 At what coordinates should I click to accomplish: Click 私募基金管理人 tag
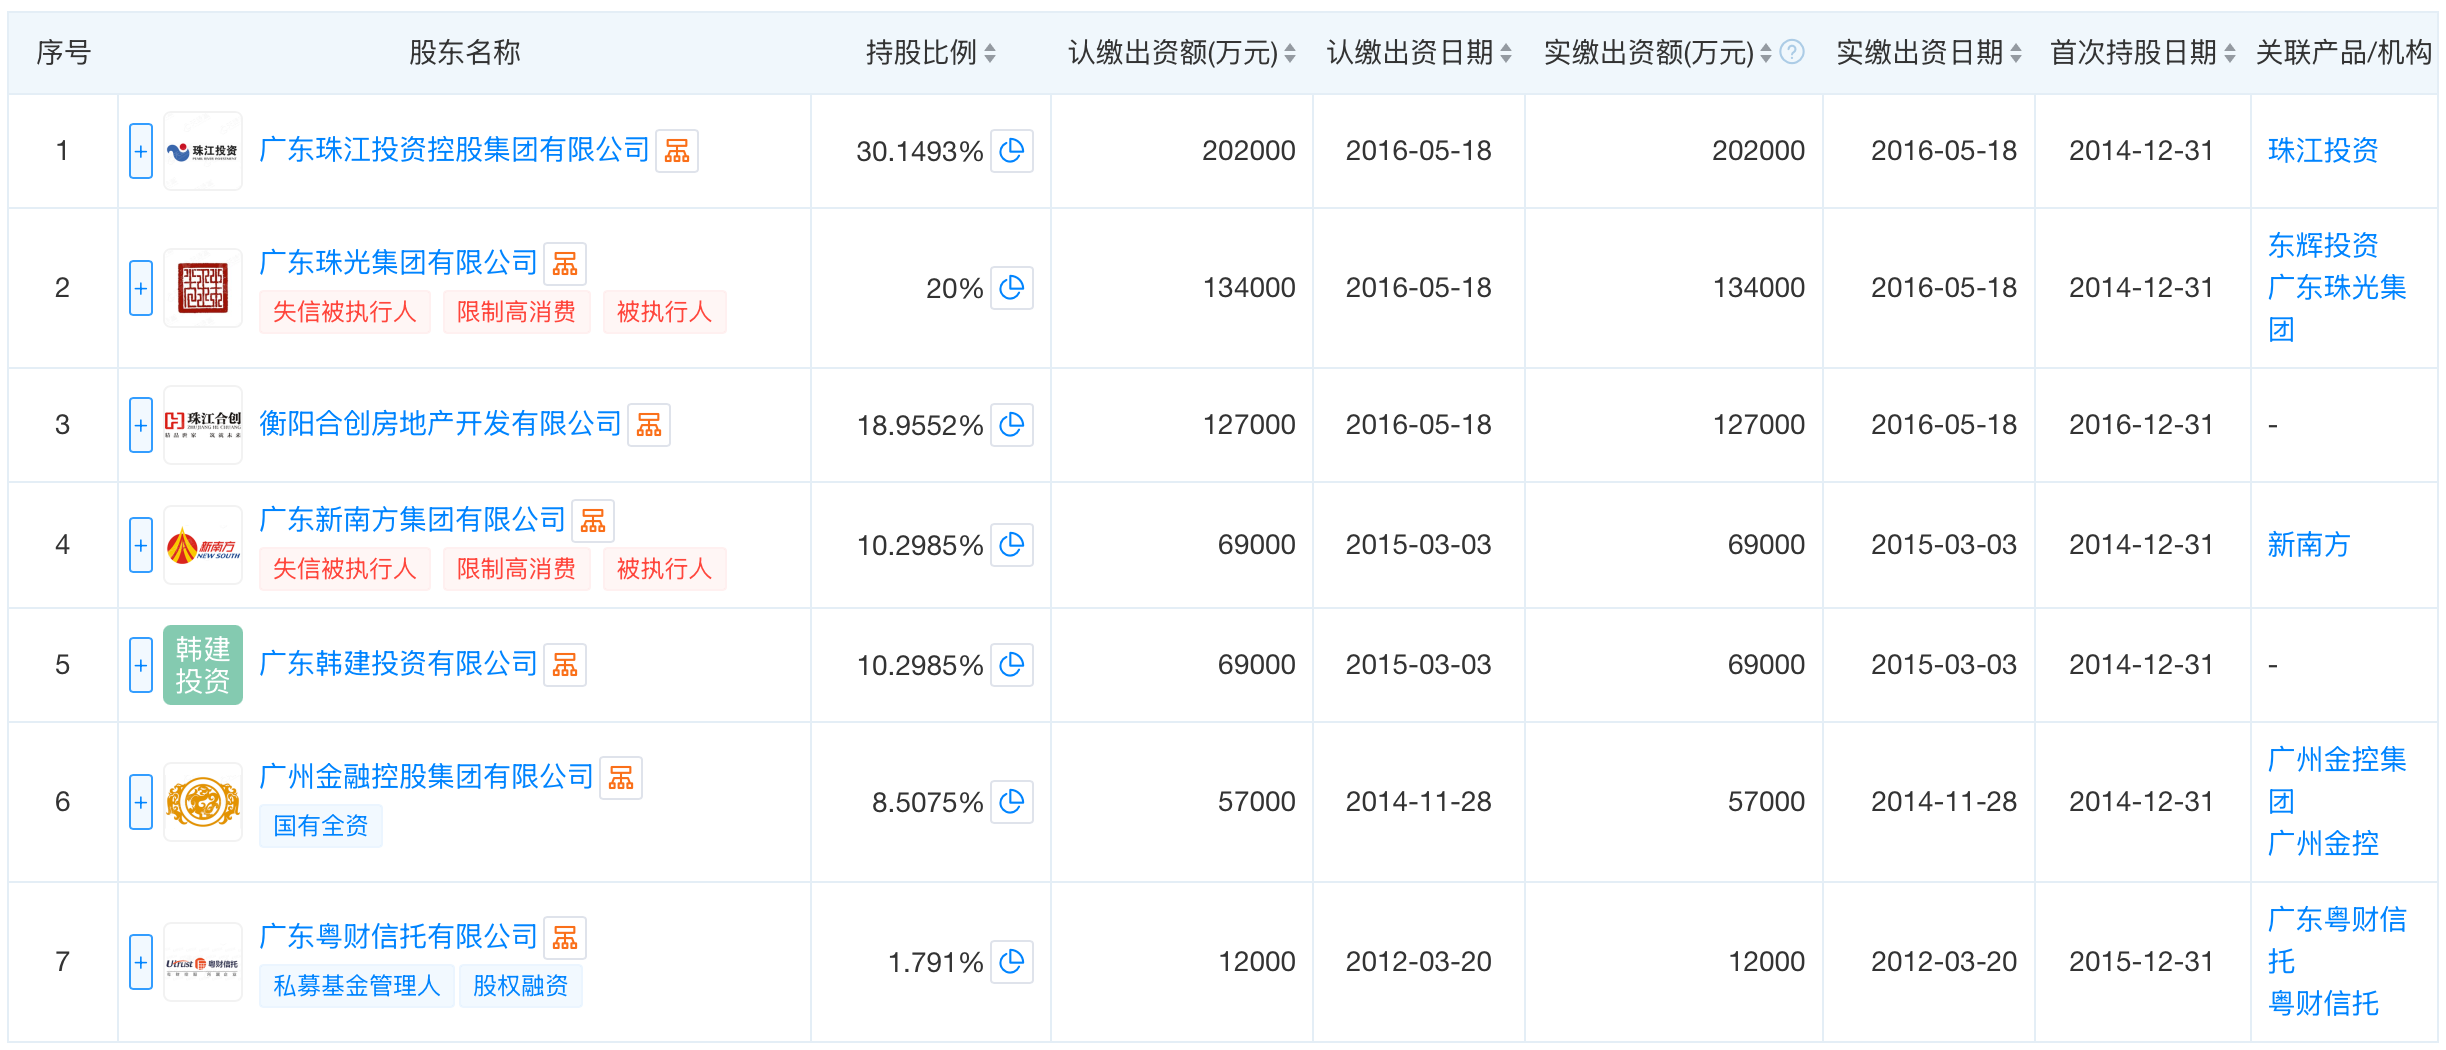tap(356, 986)
